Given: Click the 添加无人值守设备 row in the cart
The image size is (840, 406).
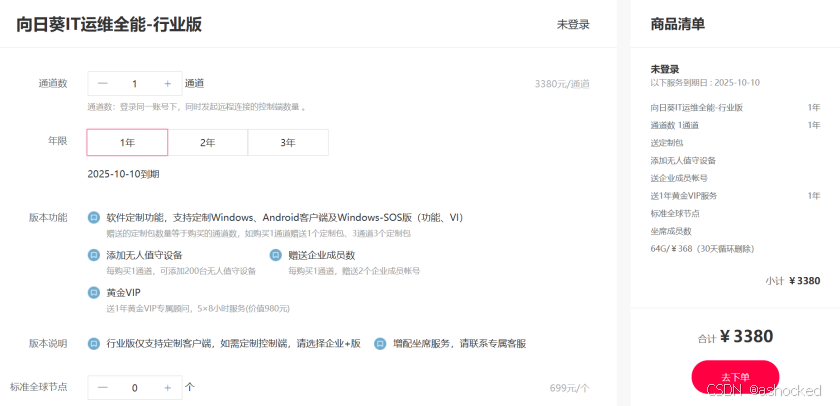Looking at the screenshot, I should [x=735, y=160].
